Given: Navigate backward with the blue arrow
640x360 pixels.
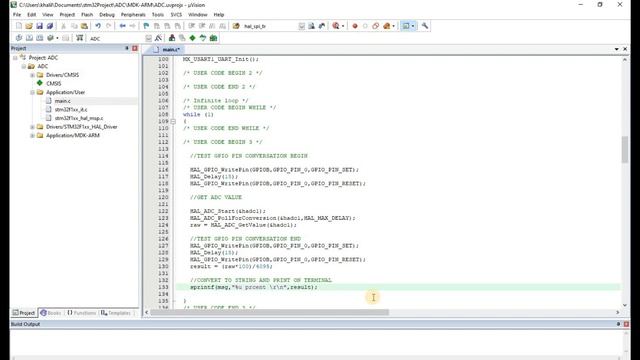Looking at the screenshot, I should (122, 26).
